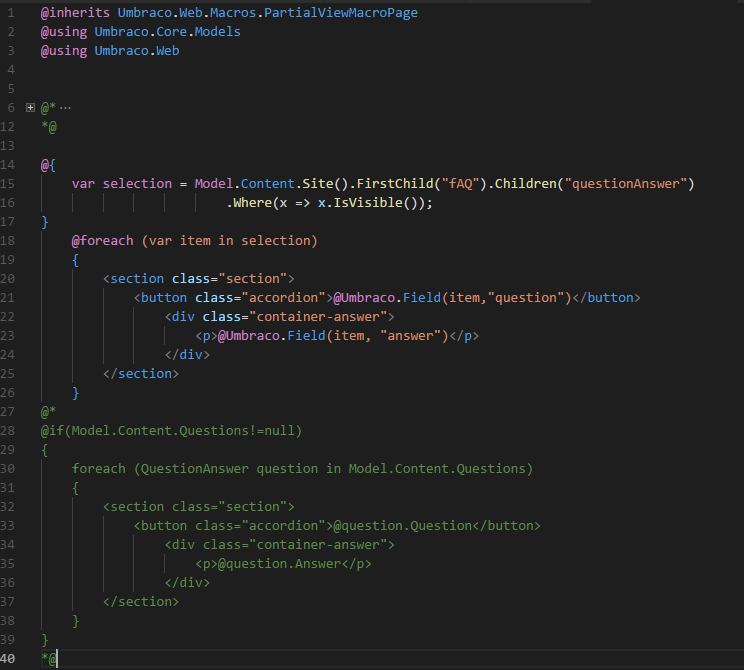Click the "container-answer" class on line 22
Viewport: 744px width, 670px height.
318,316
